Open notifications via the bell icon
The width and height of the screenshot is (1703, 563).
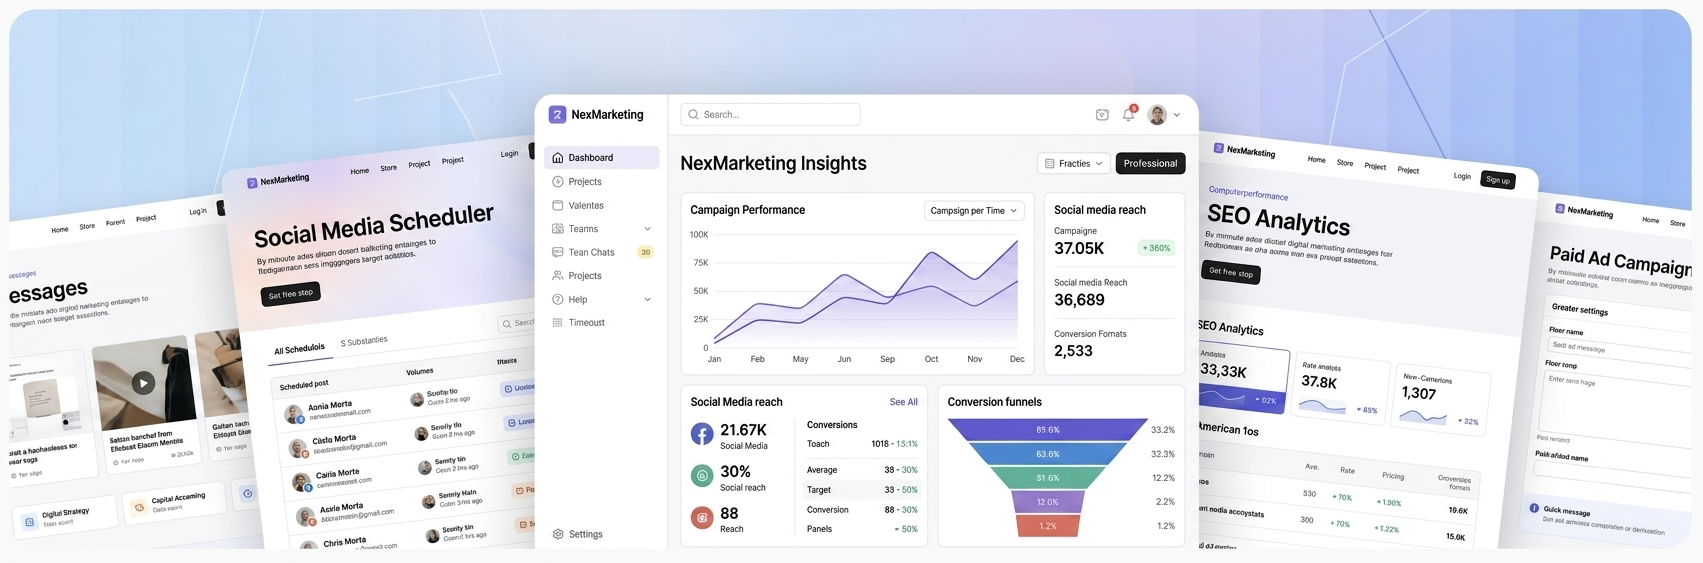coord(1128,115)
